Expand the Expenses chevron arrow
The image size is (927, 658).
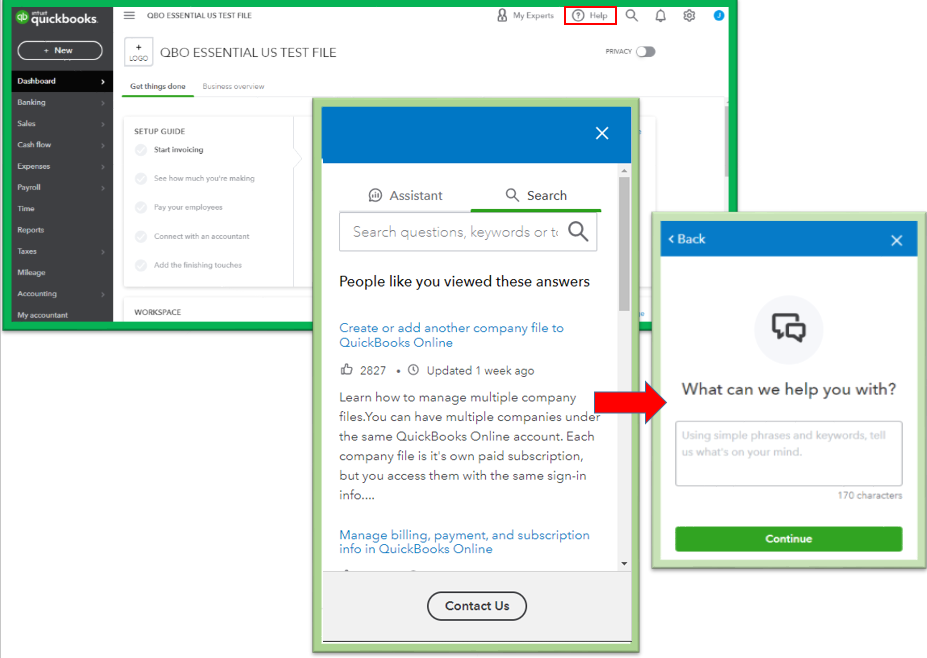tap(103, 167)
